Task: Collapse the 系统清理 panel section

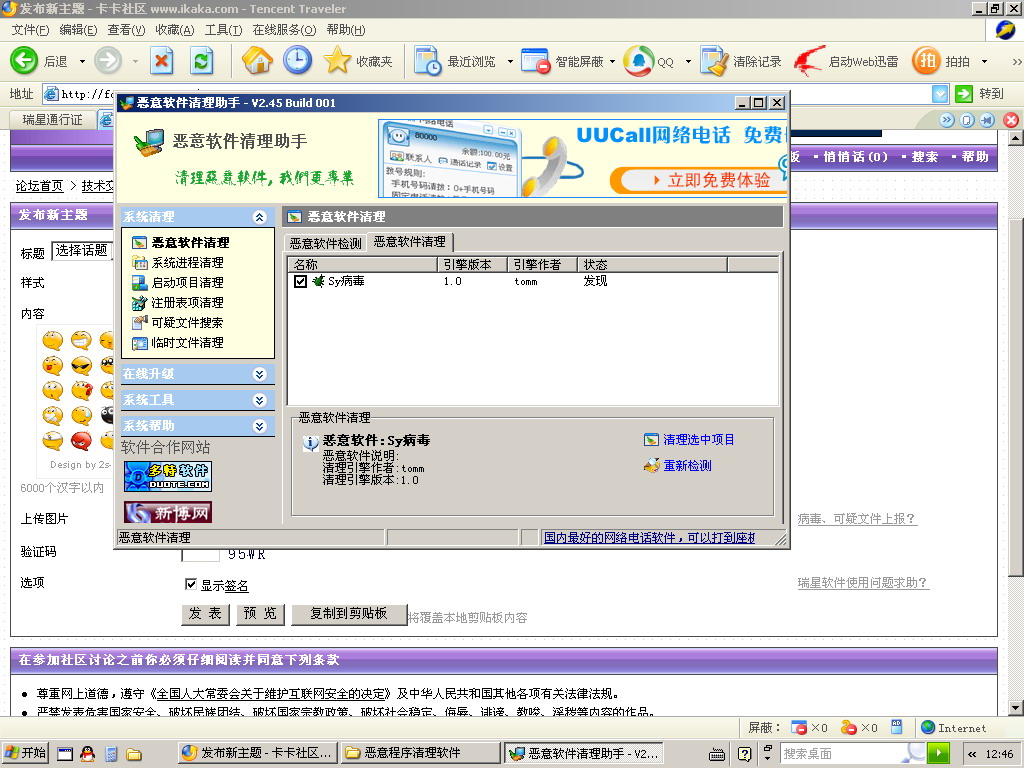Action: tap(259, 217)
